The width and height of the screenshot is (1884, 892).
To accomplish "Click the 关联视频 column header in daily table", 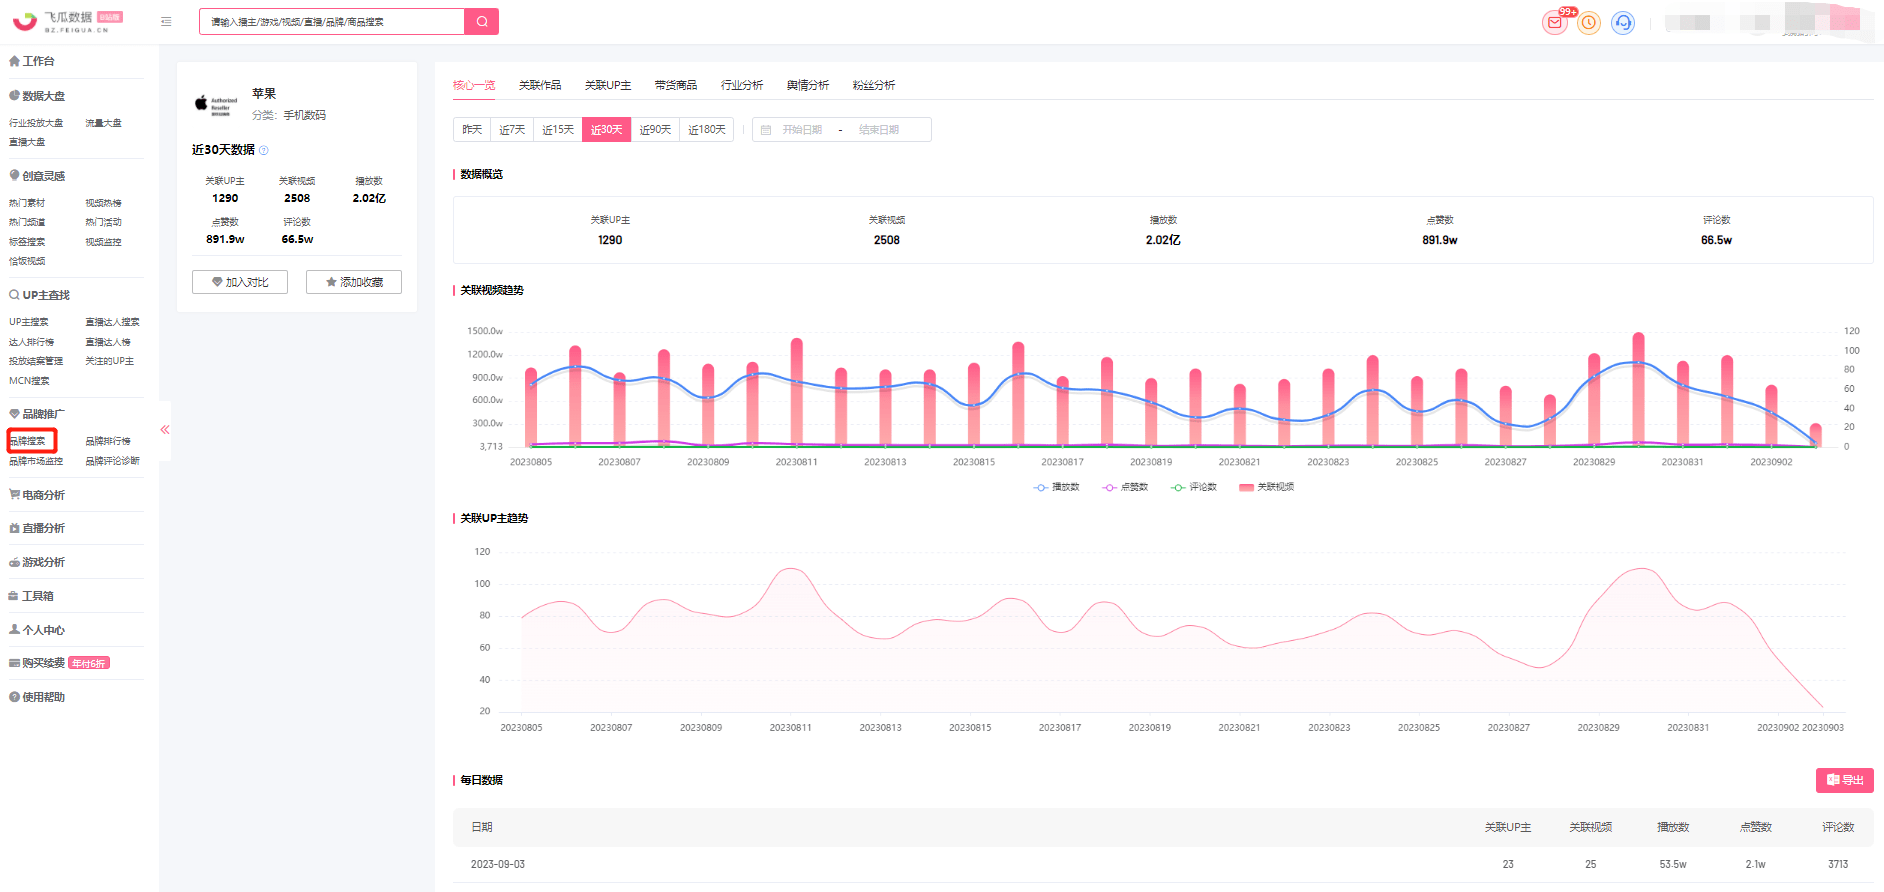I will tap(1590, 827).
